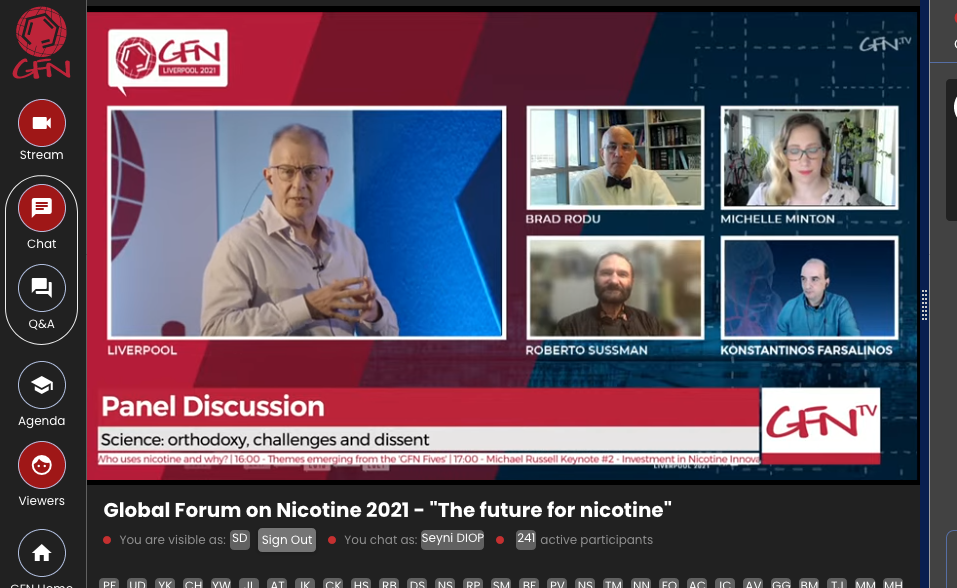957x588 pixels.
Task: Open the 241 active participants list
Action: 526,538
